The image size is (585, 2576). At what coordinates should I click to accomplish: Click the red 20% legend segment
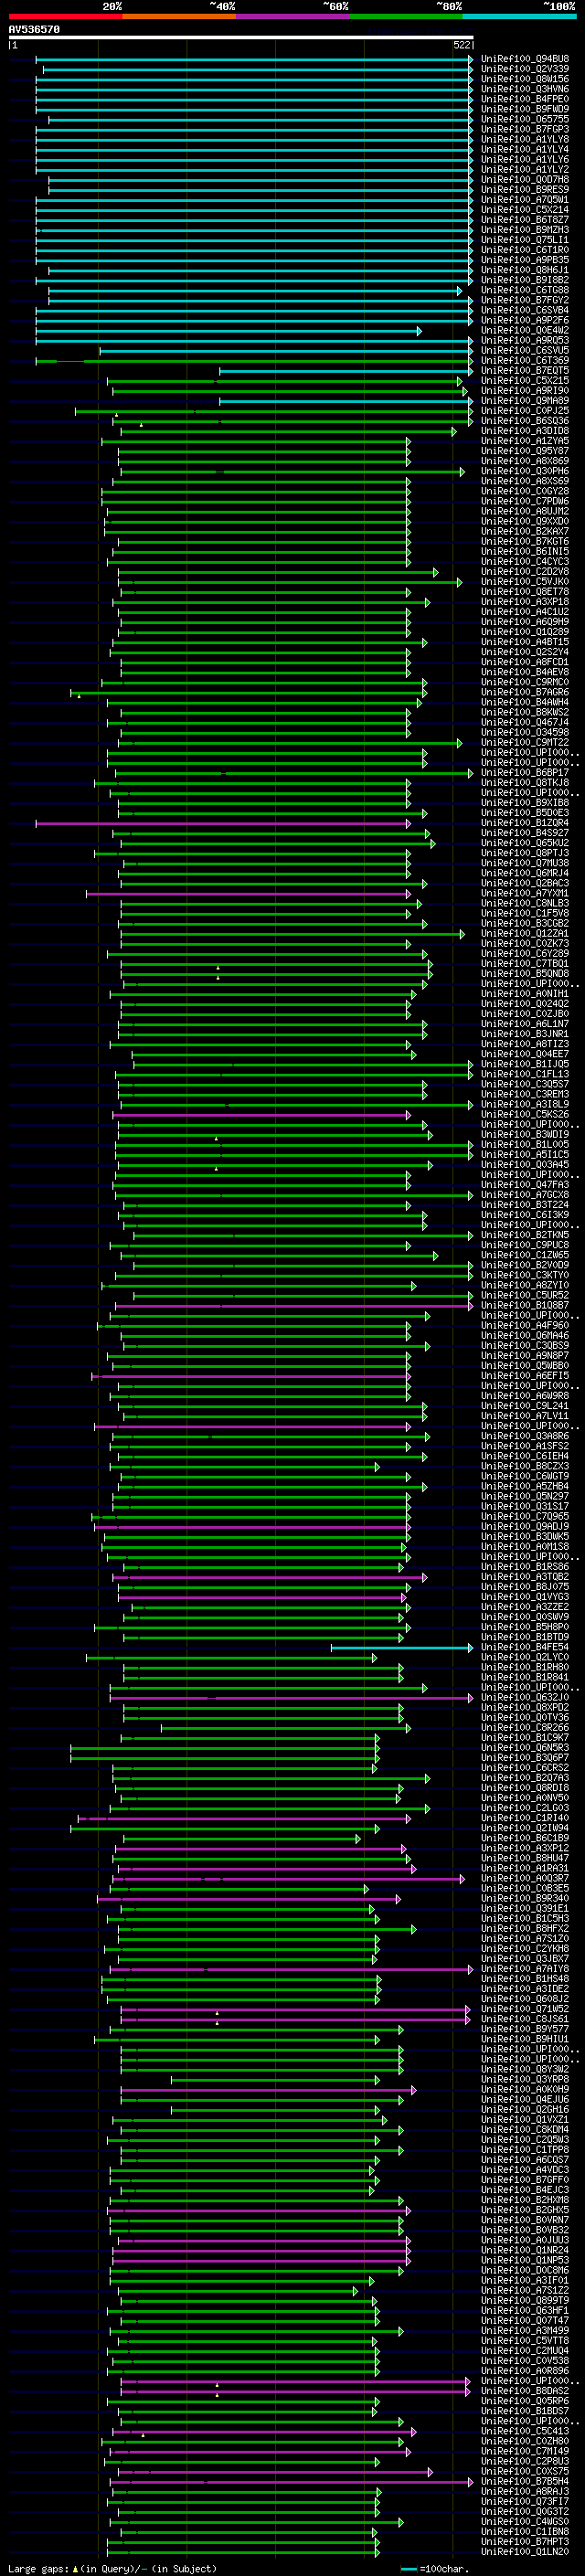pos(65,16)
